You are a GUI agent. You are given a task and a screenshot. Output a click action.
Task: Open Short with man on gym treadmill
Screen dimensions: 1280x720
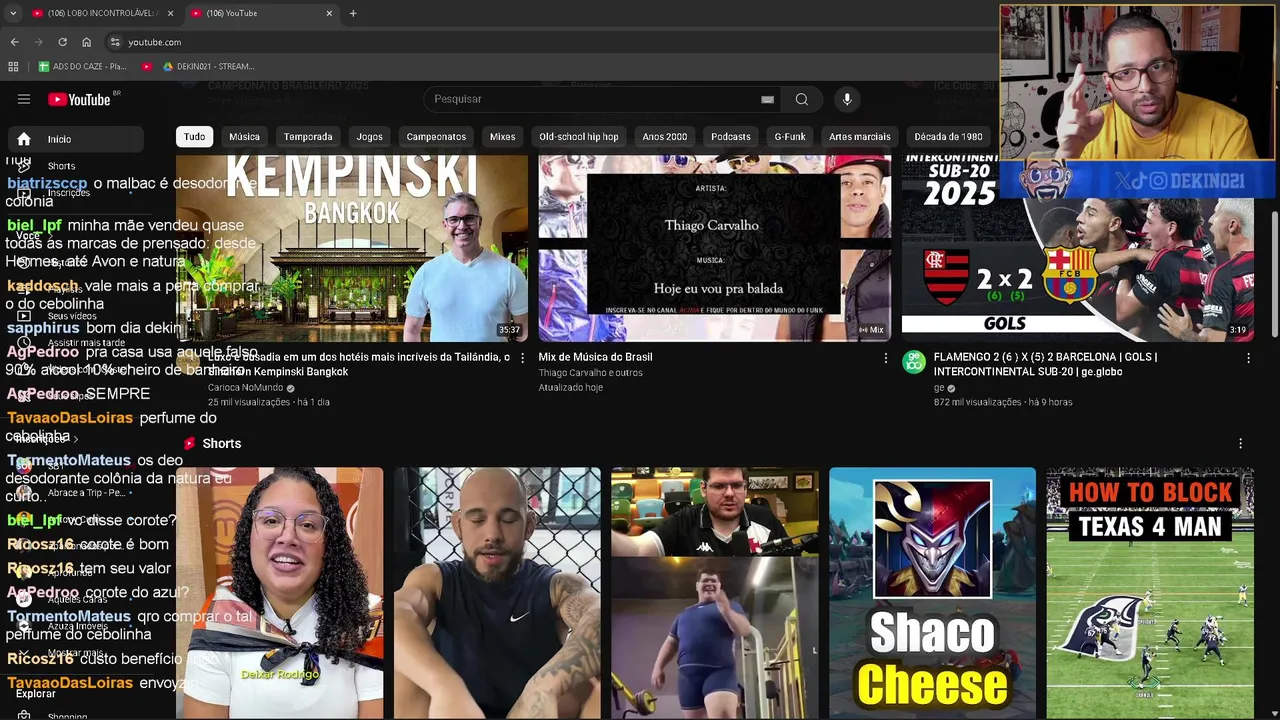click(x=715, y=592)
